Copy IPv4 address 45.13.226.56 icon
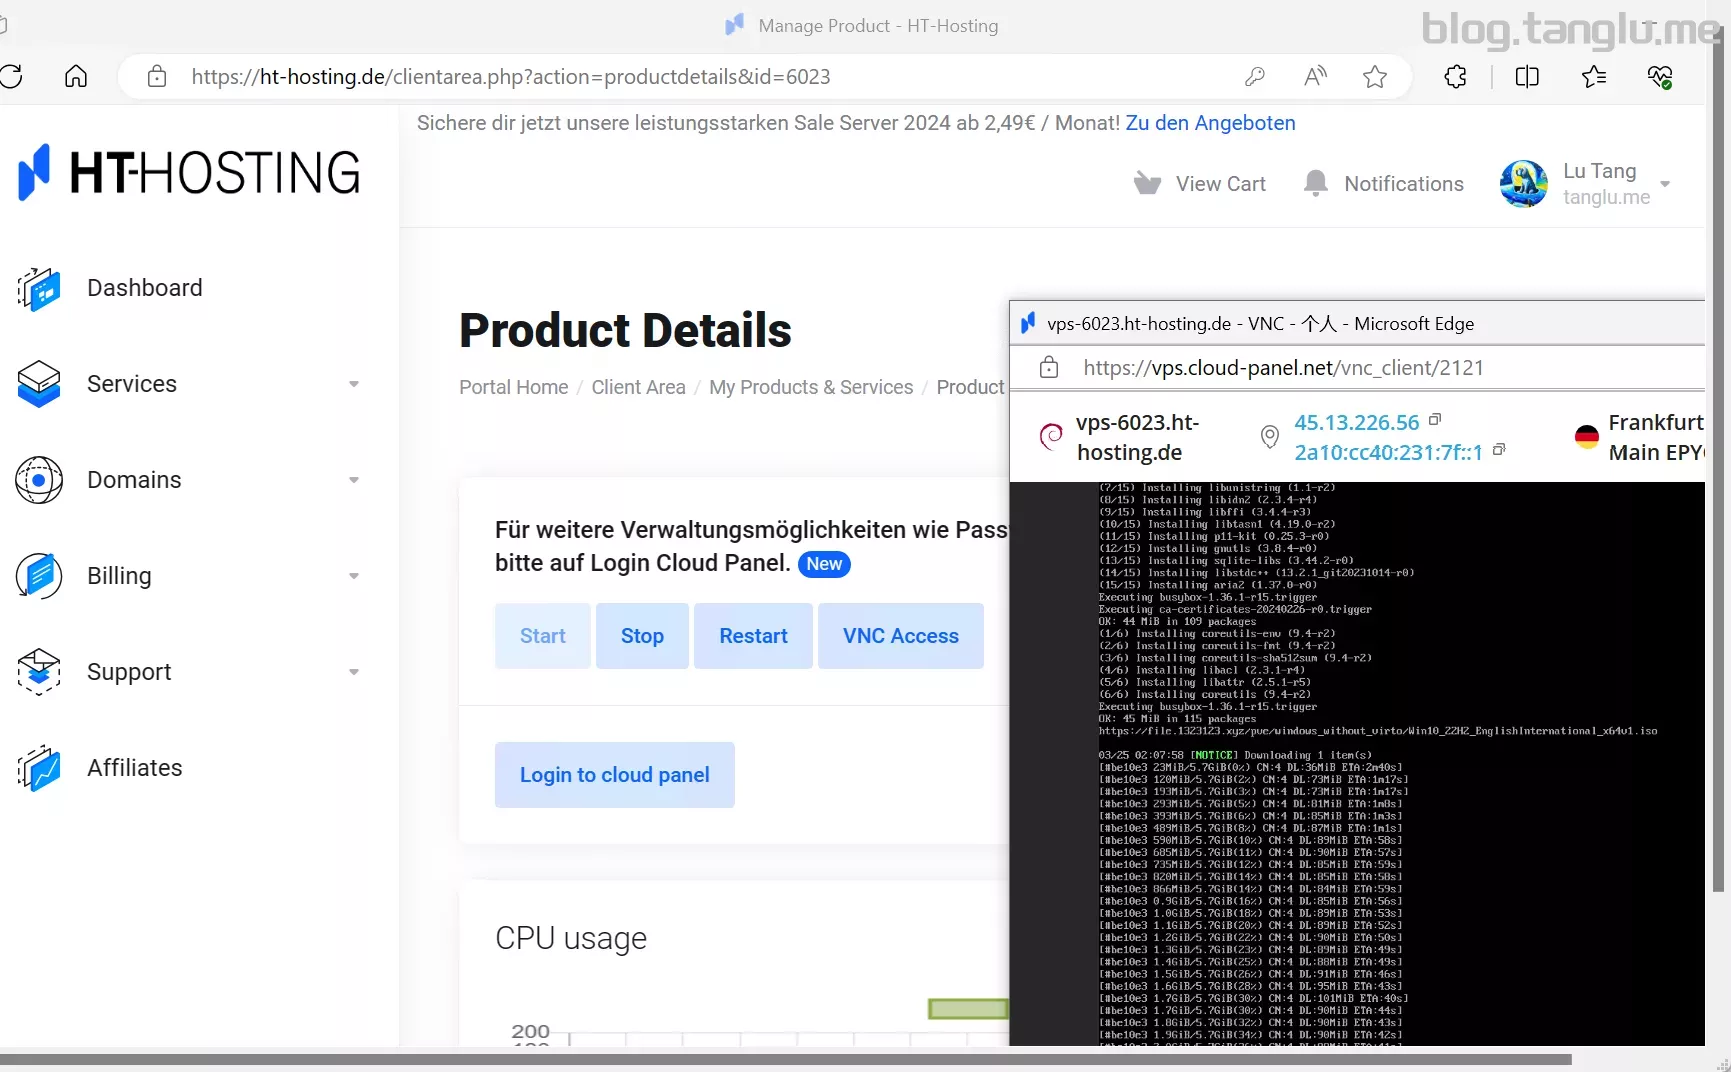Viewport: 1731px width, 1072px height. [1435, 420]
